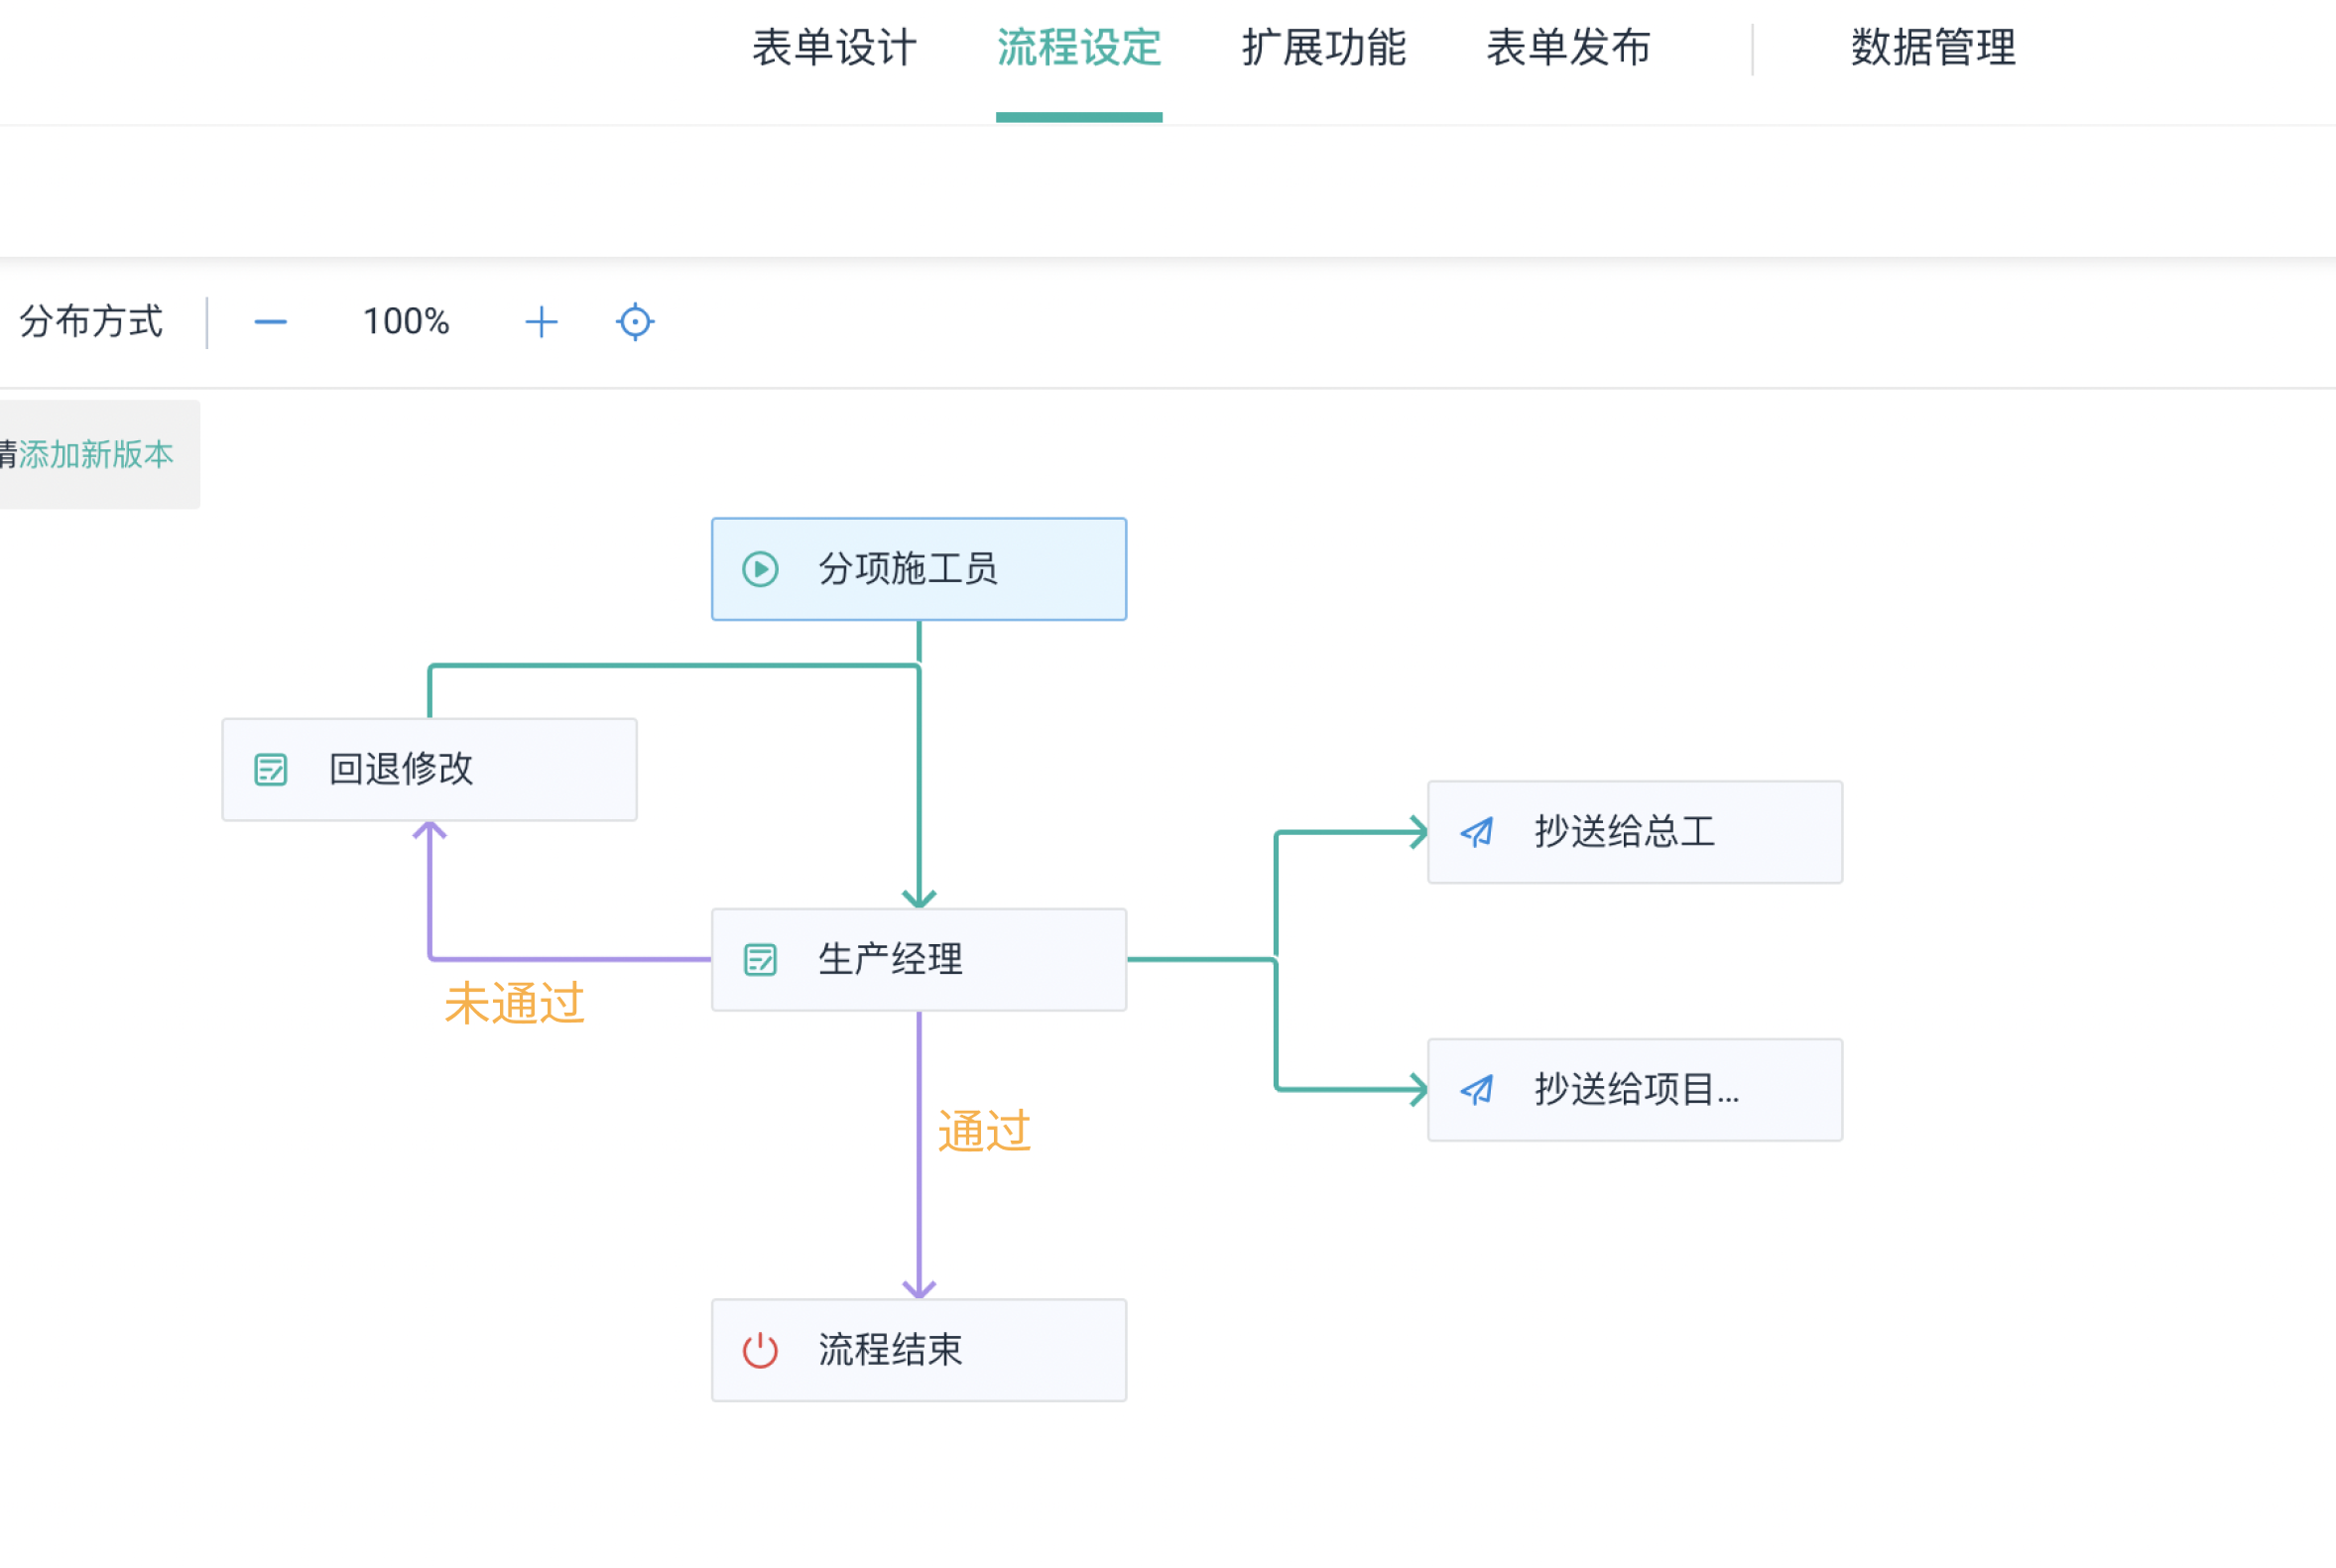2336x1568 pixels.
Task: Click the 100% zoom level display
Action: (x=406, y=322)
